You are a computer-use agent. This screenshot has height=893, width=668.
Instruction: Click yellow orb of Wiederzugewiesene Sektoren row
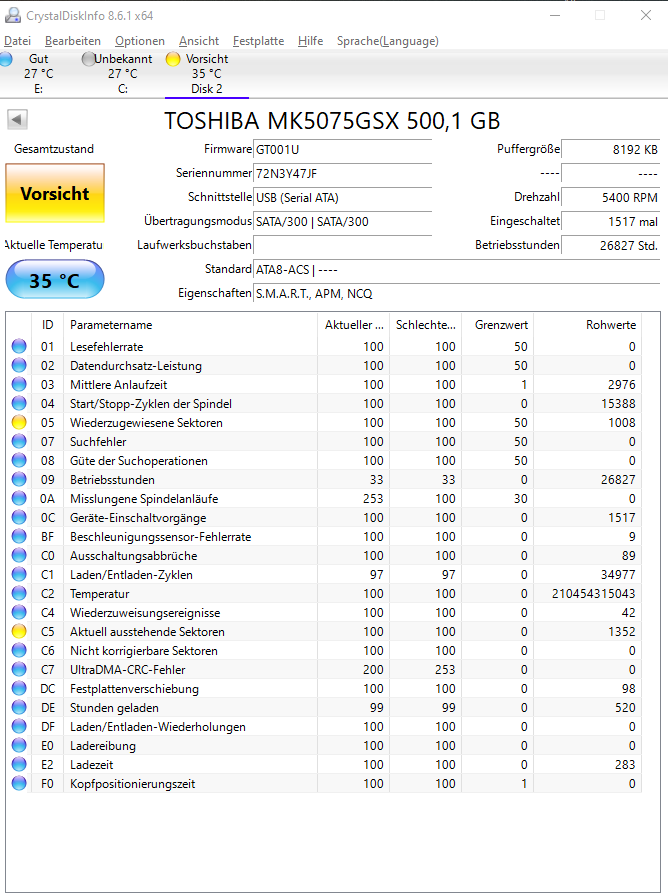click(x=19, y=423)
